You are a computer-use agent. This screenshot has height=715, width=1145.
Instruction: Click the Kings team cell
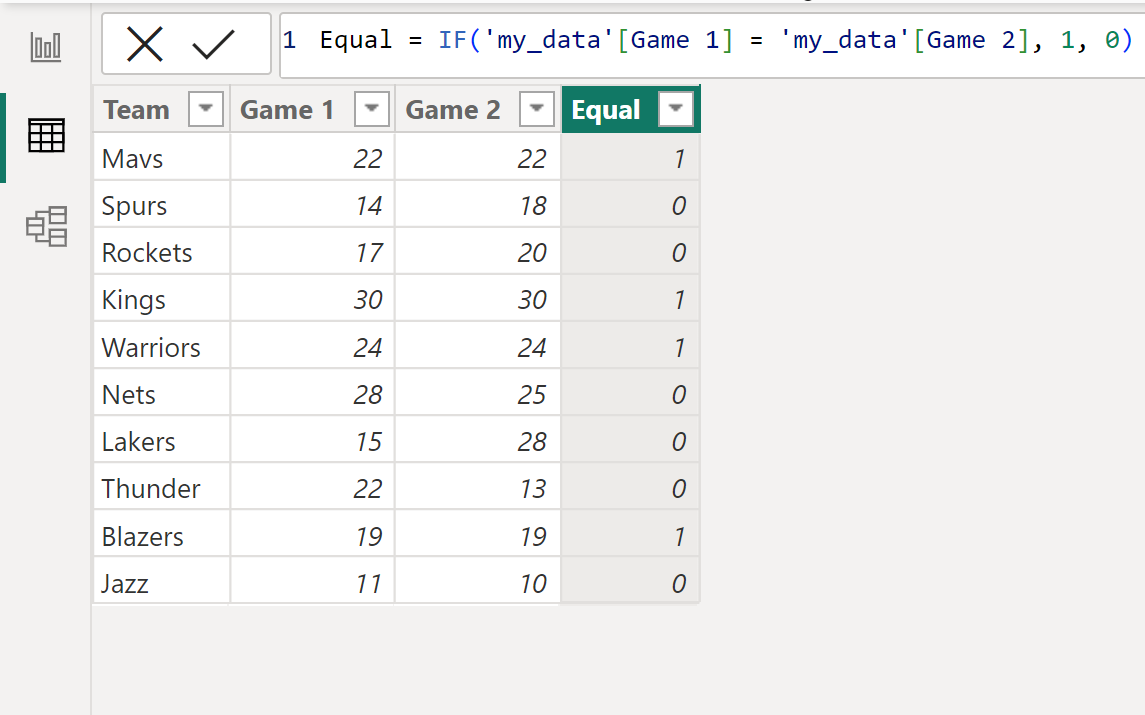161,299
